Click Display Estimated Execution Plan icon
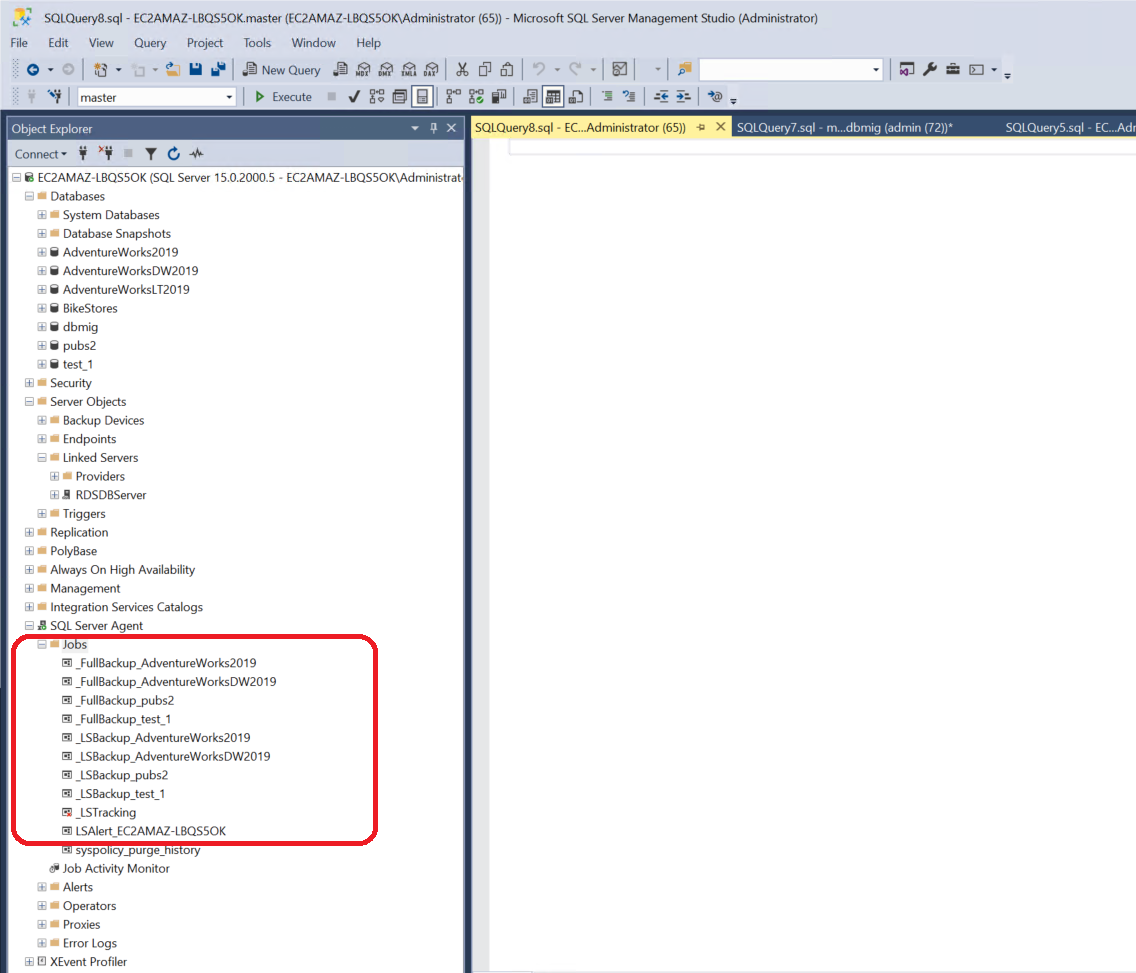 point(377,97)
